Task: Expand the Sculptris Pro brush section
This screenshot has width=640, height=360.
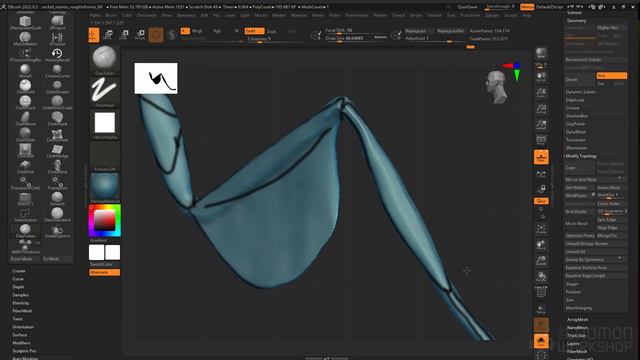Action: (24, 351)
